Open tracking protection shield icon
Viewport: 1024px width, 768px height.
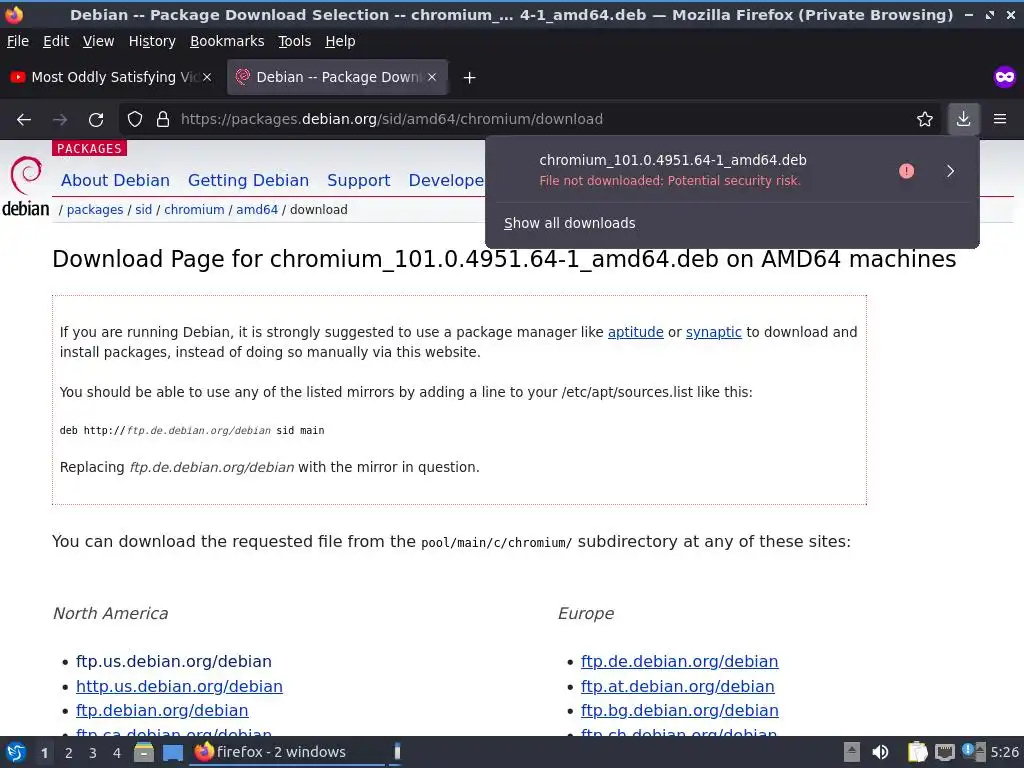135,120
